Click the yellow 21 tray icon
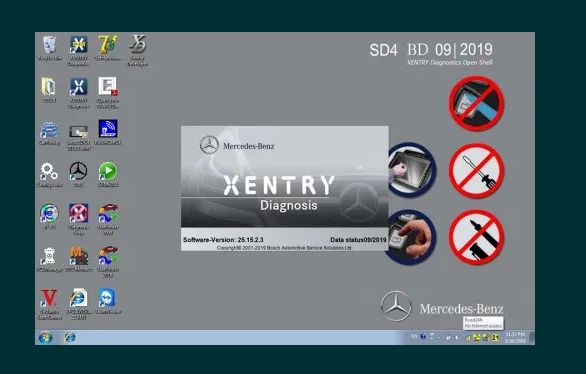Screen dimensions: 586x374 click(496, 338)
